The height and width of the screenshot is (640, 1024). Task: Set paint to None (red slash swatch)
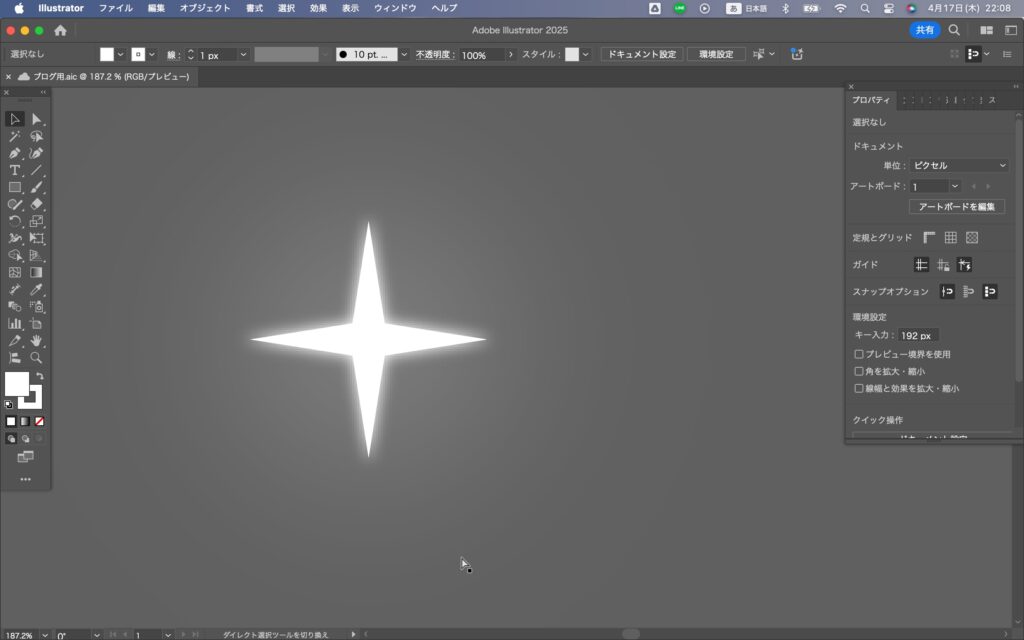[39, 421]
